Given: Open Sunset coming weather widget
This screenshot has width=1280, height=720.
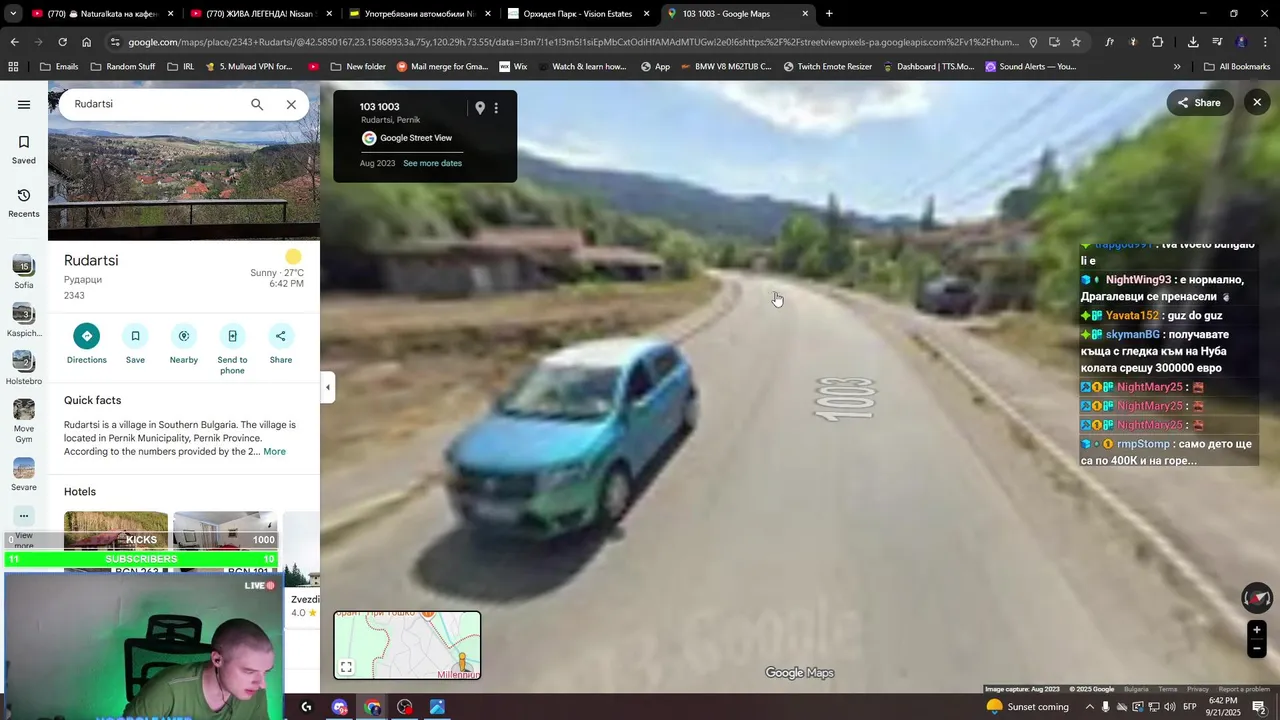Looking at the screenshot, I should 1028,707.
